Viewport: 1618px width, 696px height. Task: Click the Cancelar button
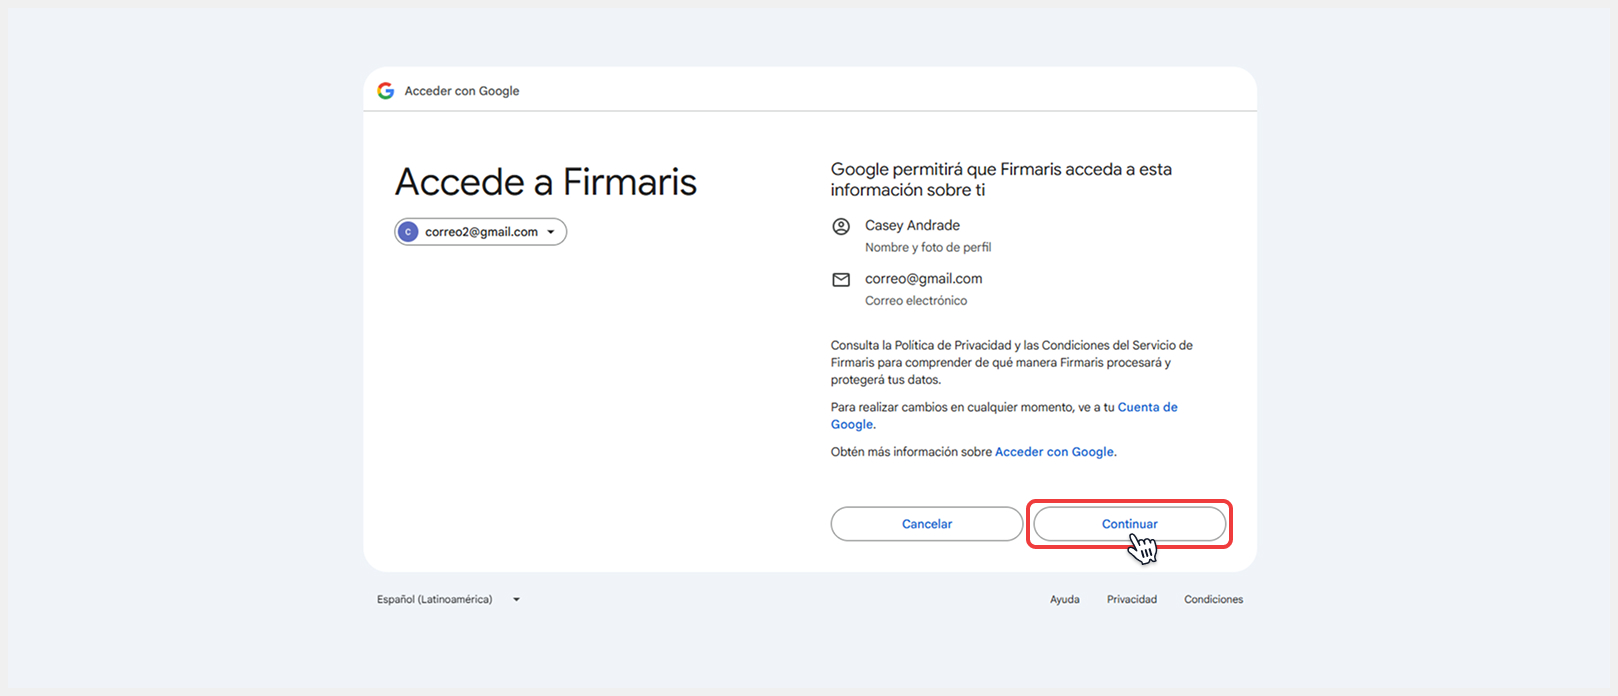coord(927,524)
